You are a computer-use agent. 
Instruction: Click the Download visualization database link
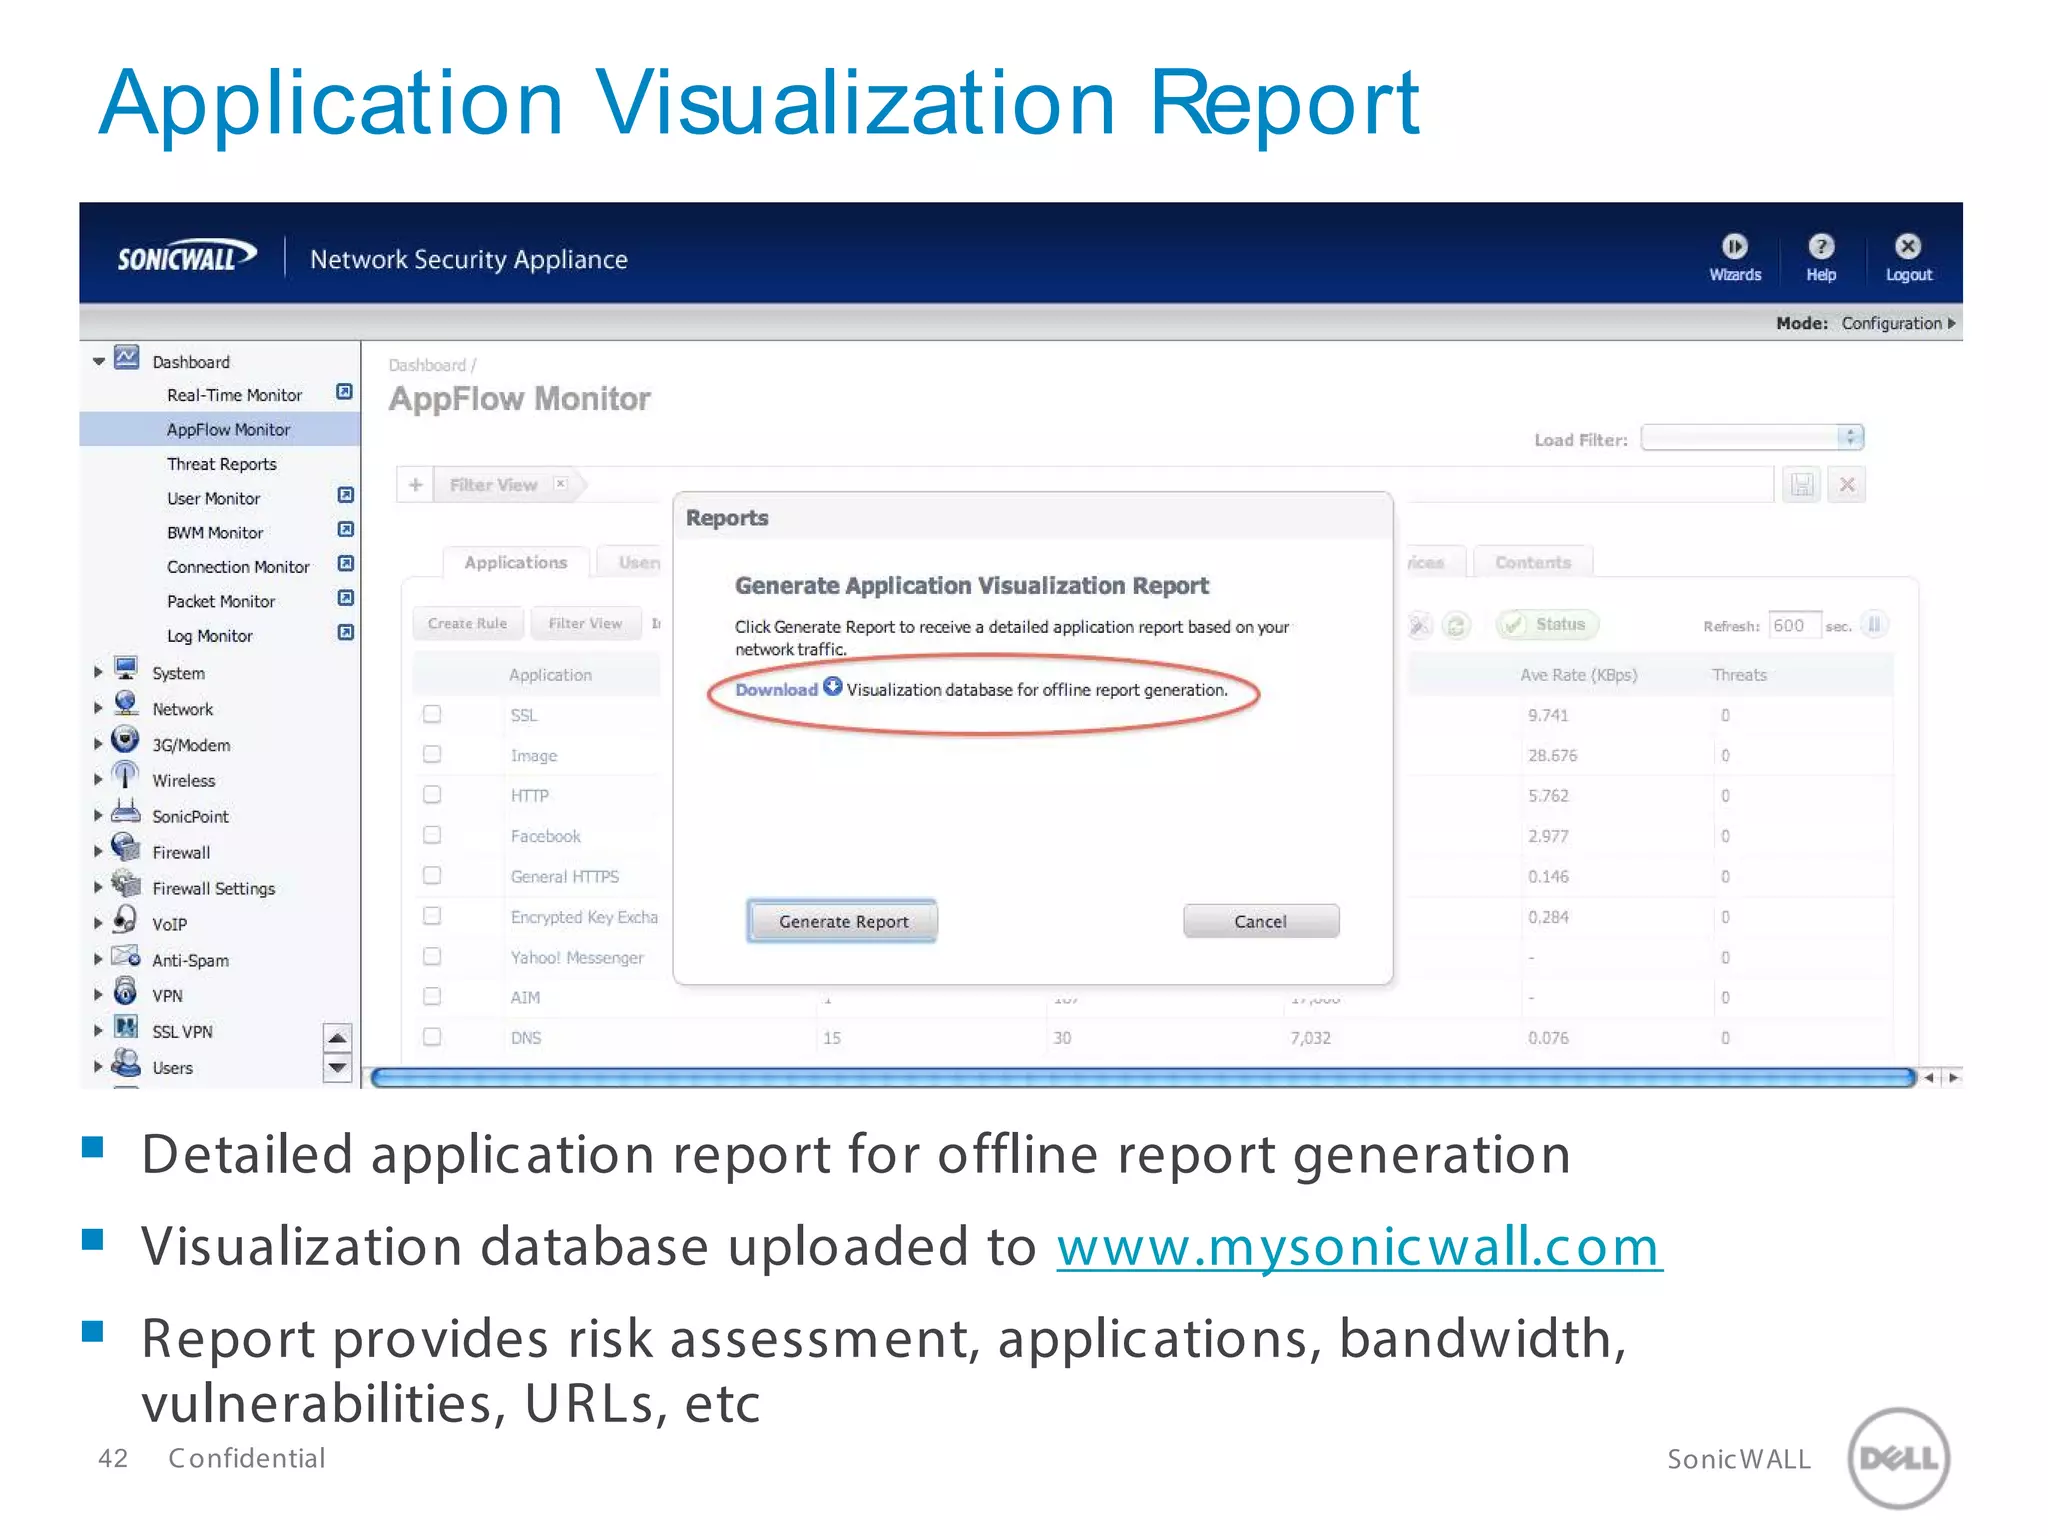click(x=776, y=689)
